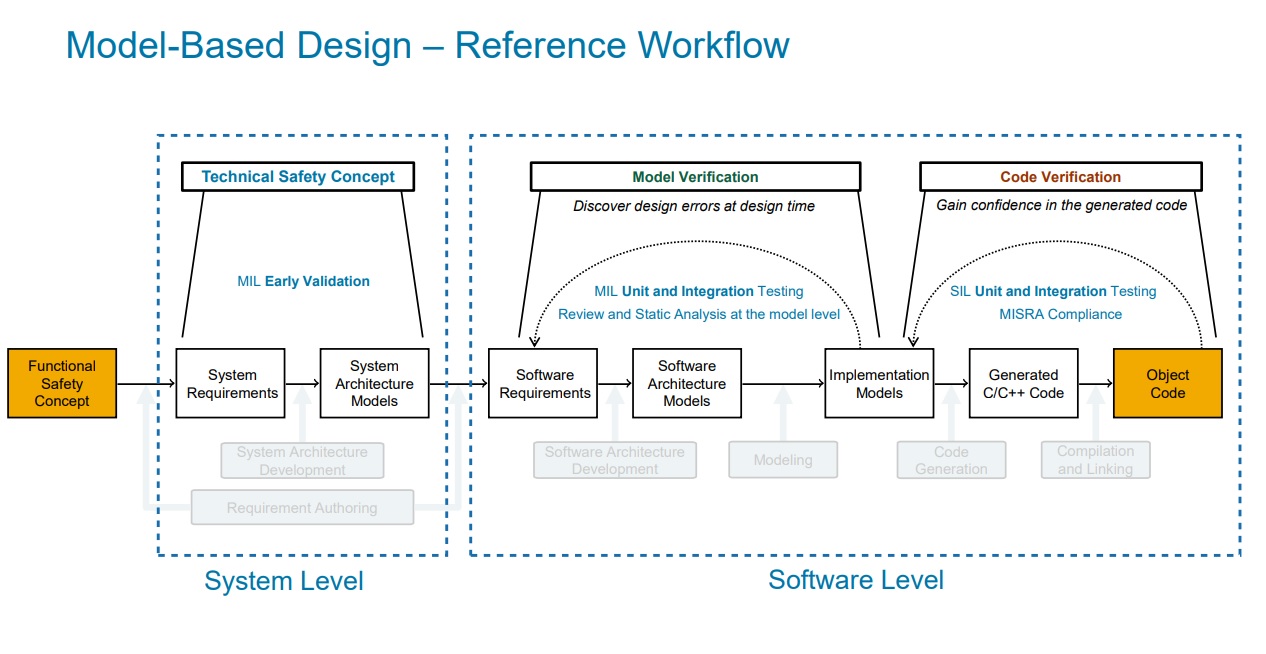This screenshot has width=1266, height=654.
Task: Click the System Level label
Action: [x=284, y=581]
